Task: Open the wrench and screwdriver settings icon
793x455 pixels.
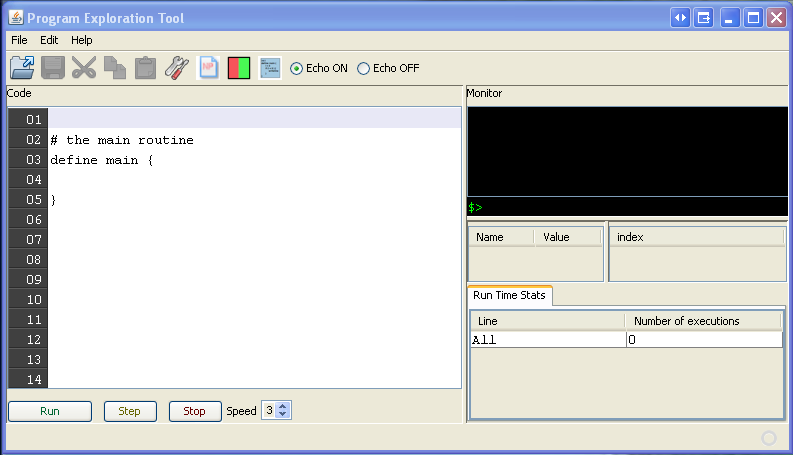Action: [x=177, y=68]
